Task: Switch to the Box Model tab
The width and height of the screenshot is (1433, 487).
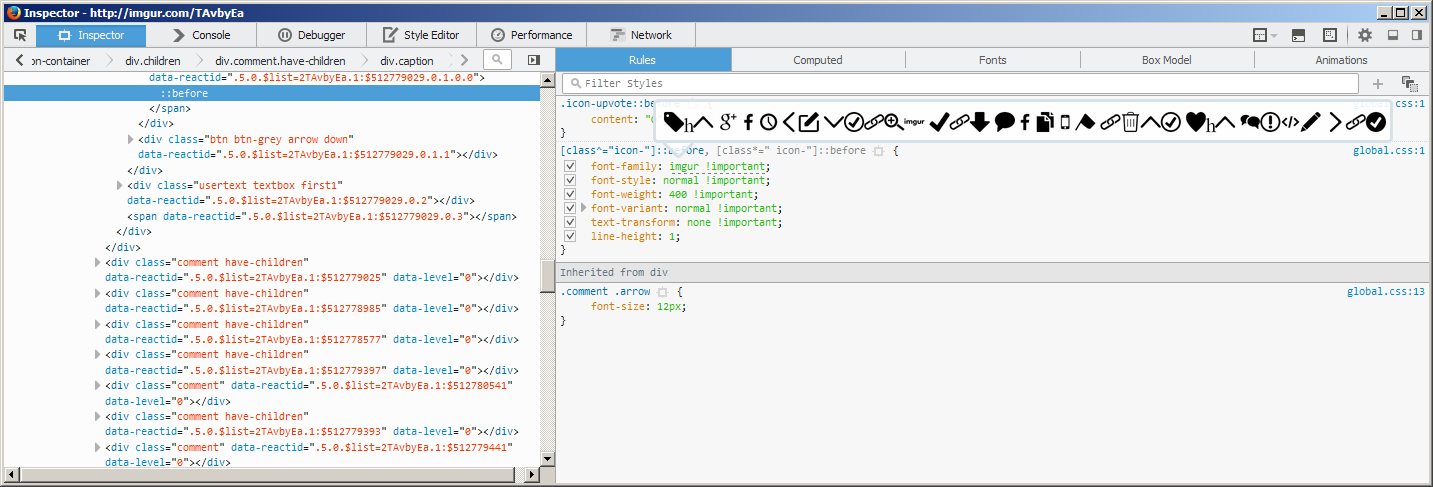Action: click(x=1167, y=60)
